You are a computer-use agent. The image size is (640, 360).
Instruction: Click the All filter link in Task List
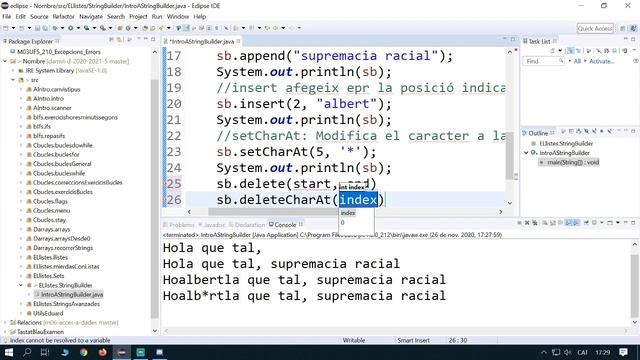point(577,61)
